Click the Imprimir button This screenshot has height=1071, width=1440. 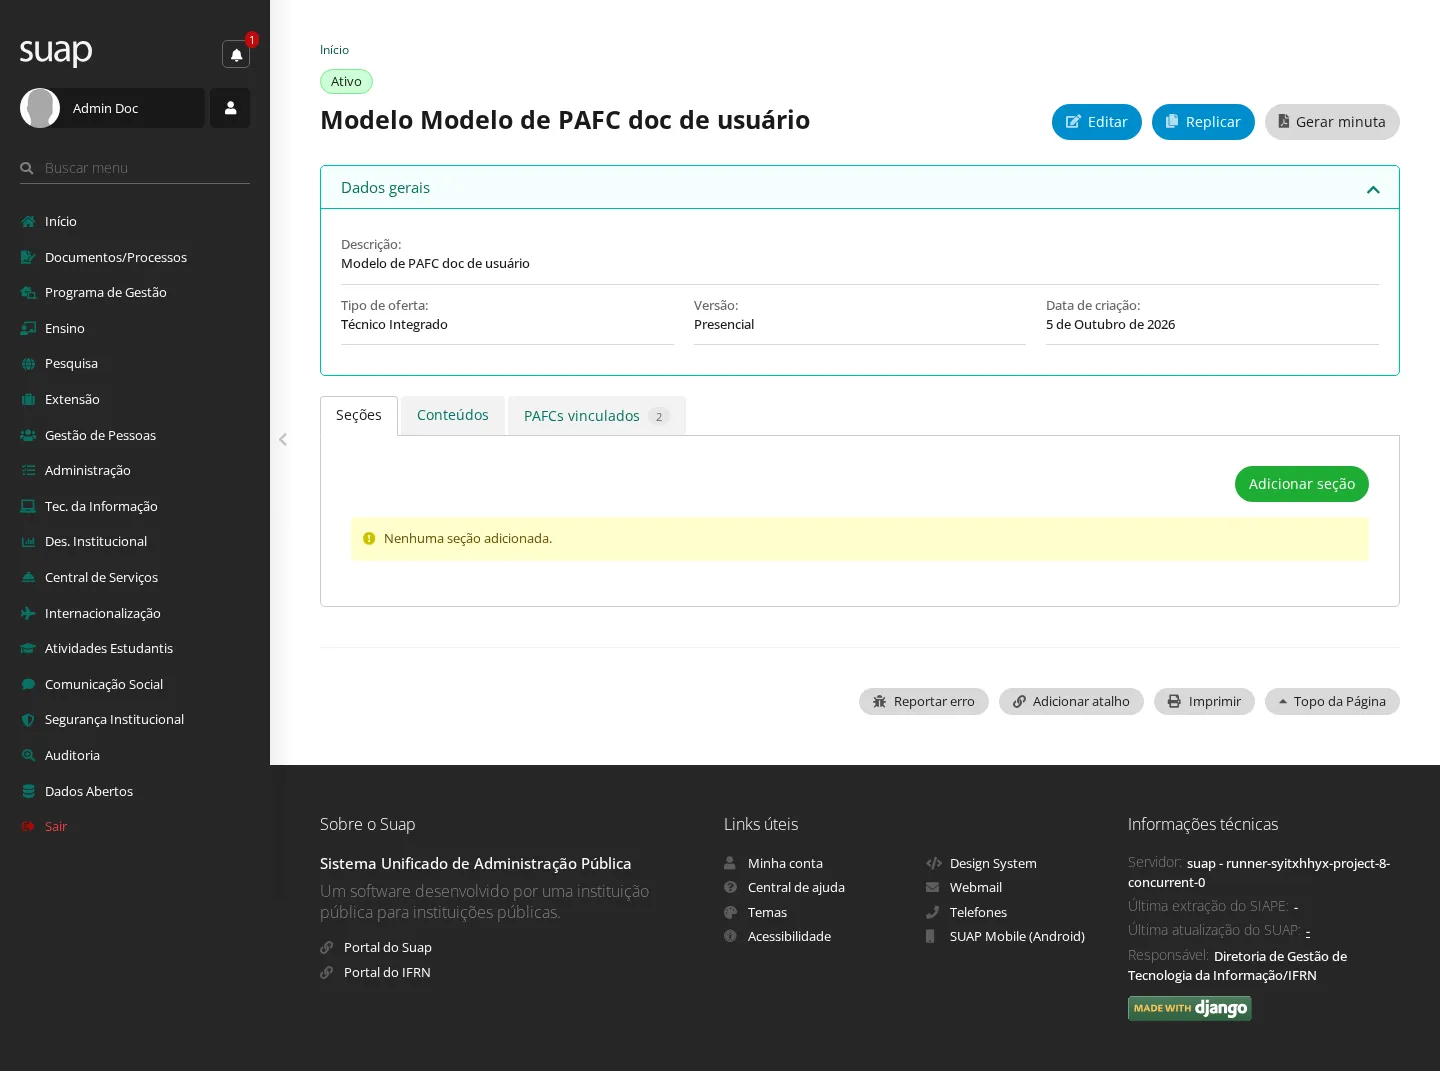pyautogui.click(x=1204, y=701)
